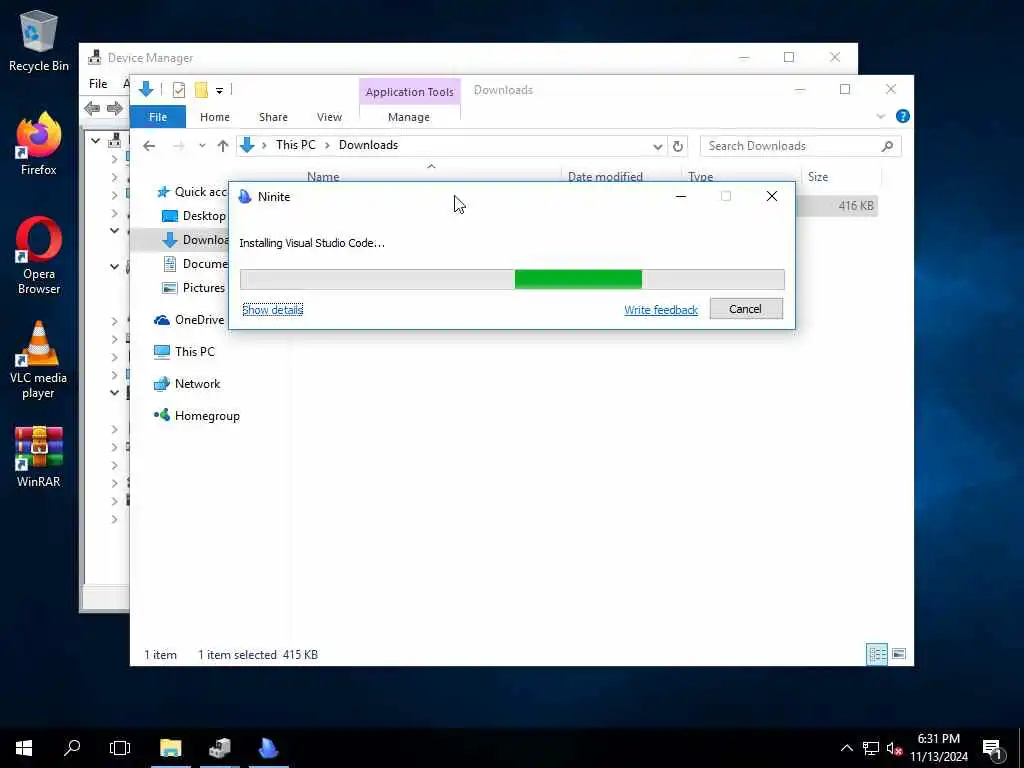
Task: Collapse the root node in Device Manager
Action: click(95, 140)
